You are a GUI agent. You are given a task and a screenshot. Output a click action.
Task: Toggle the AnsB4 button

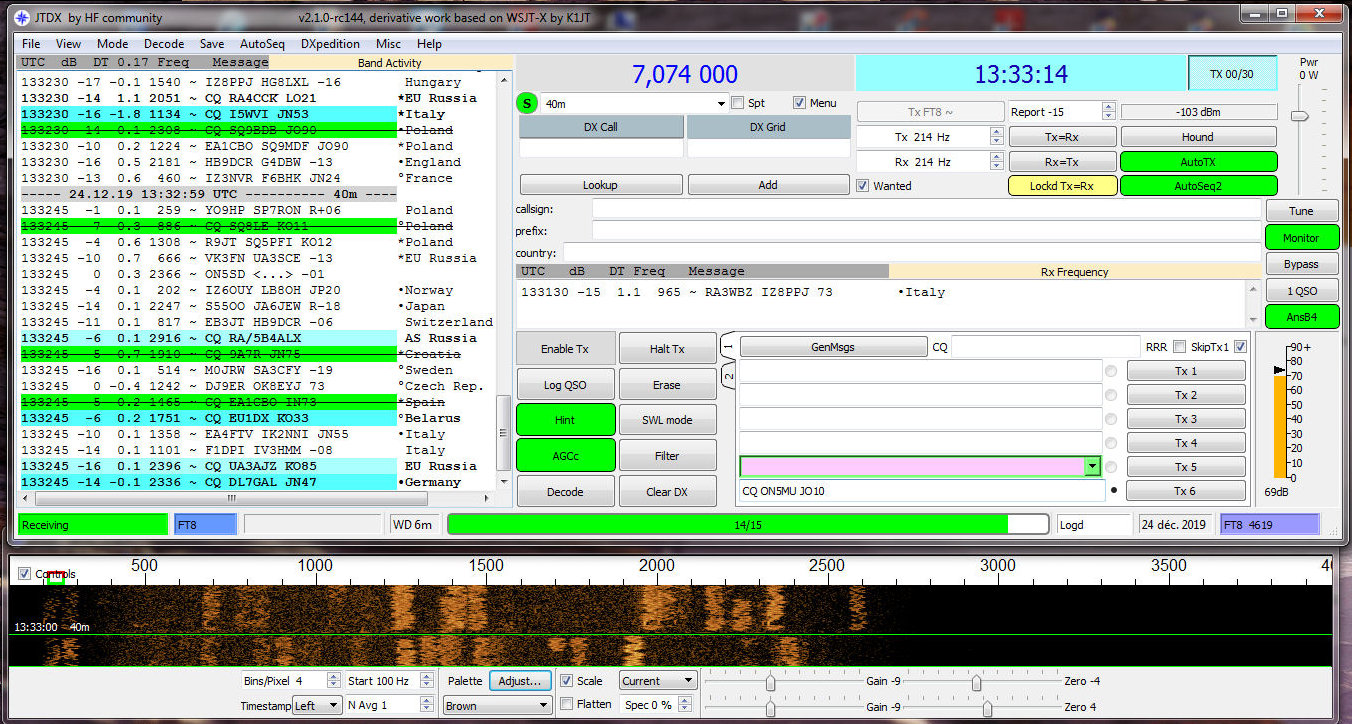(x=1301, y=317)
